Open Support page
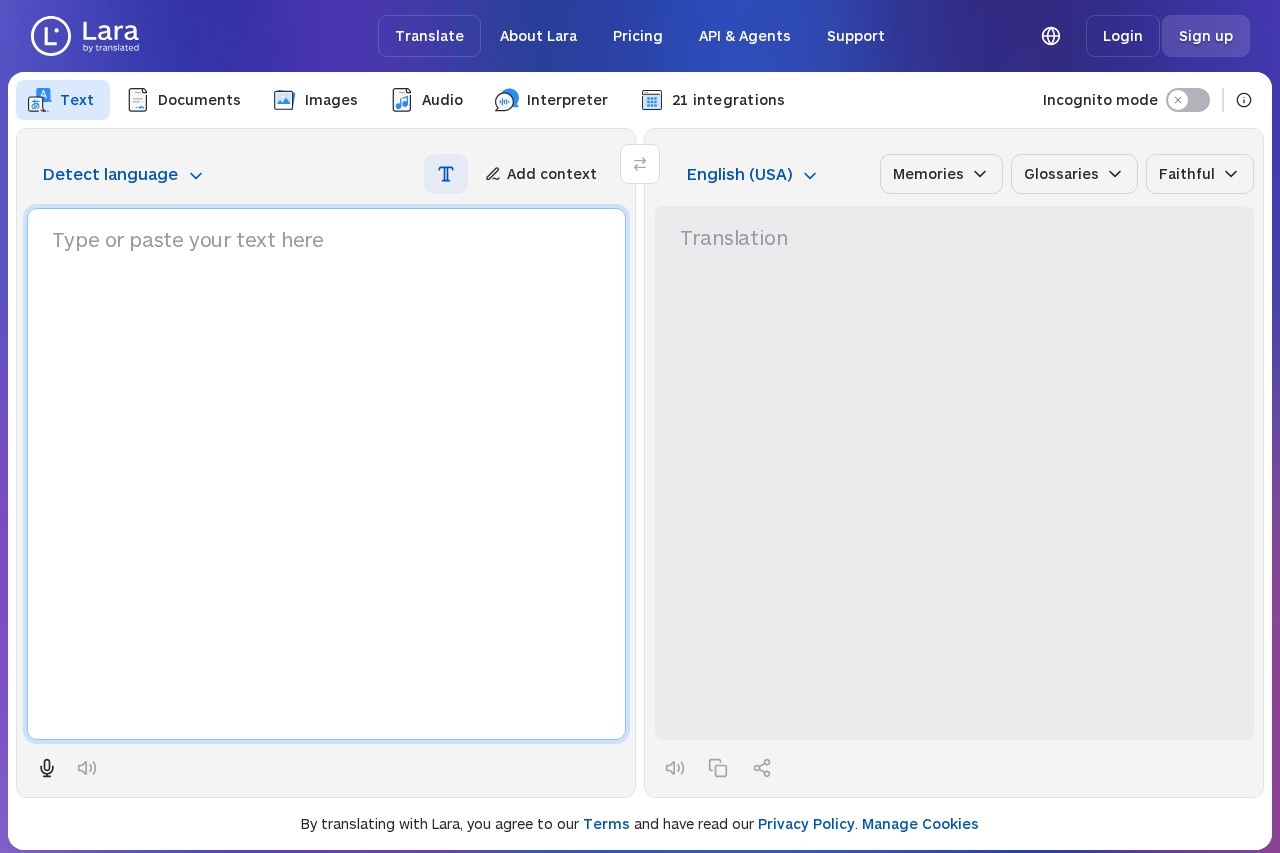1280x853 pixels. coord(856,36)
